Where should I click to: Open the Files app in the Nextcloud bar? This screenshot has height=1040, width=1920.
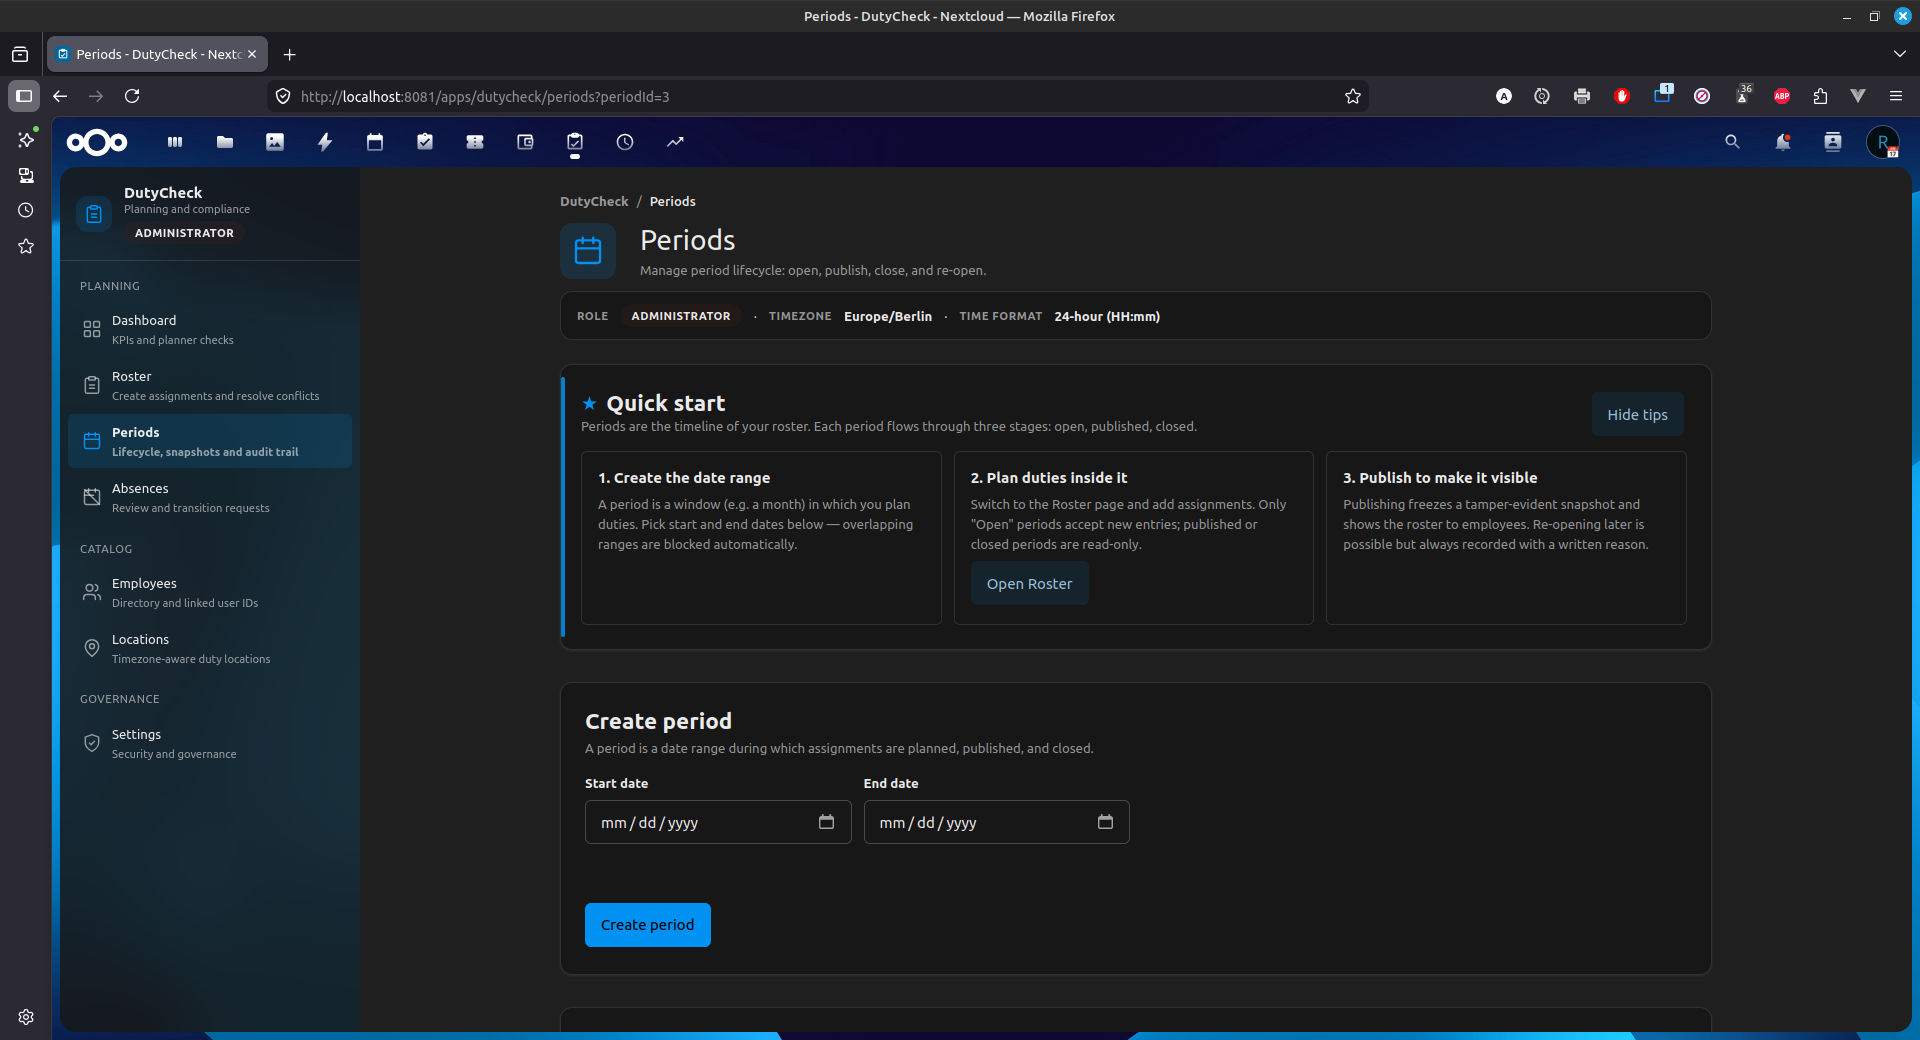(225, 142)
